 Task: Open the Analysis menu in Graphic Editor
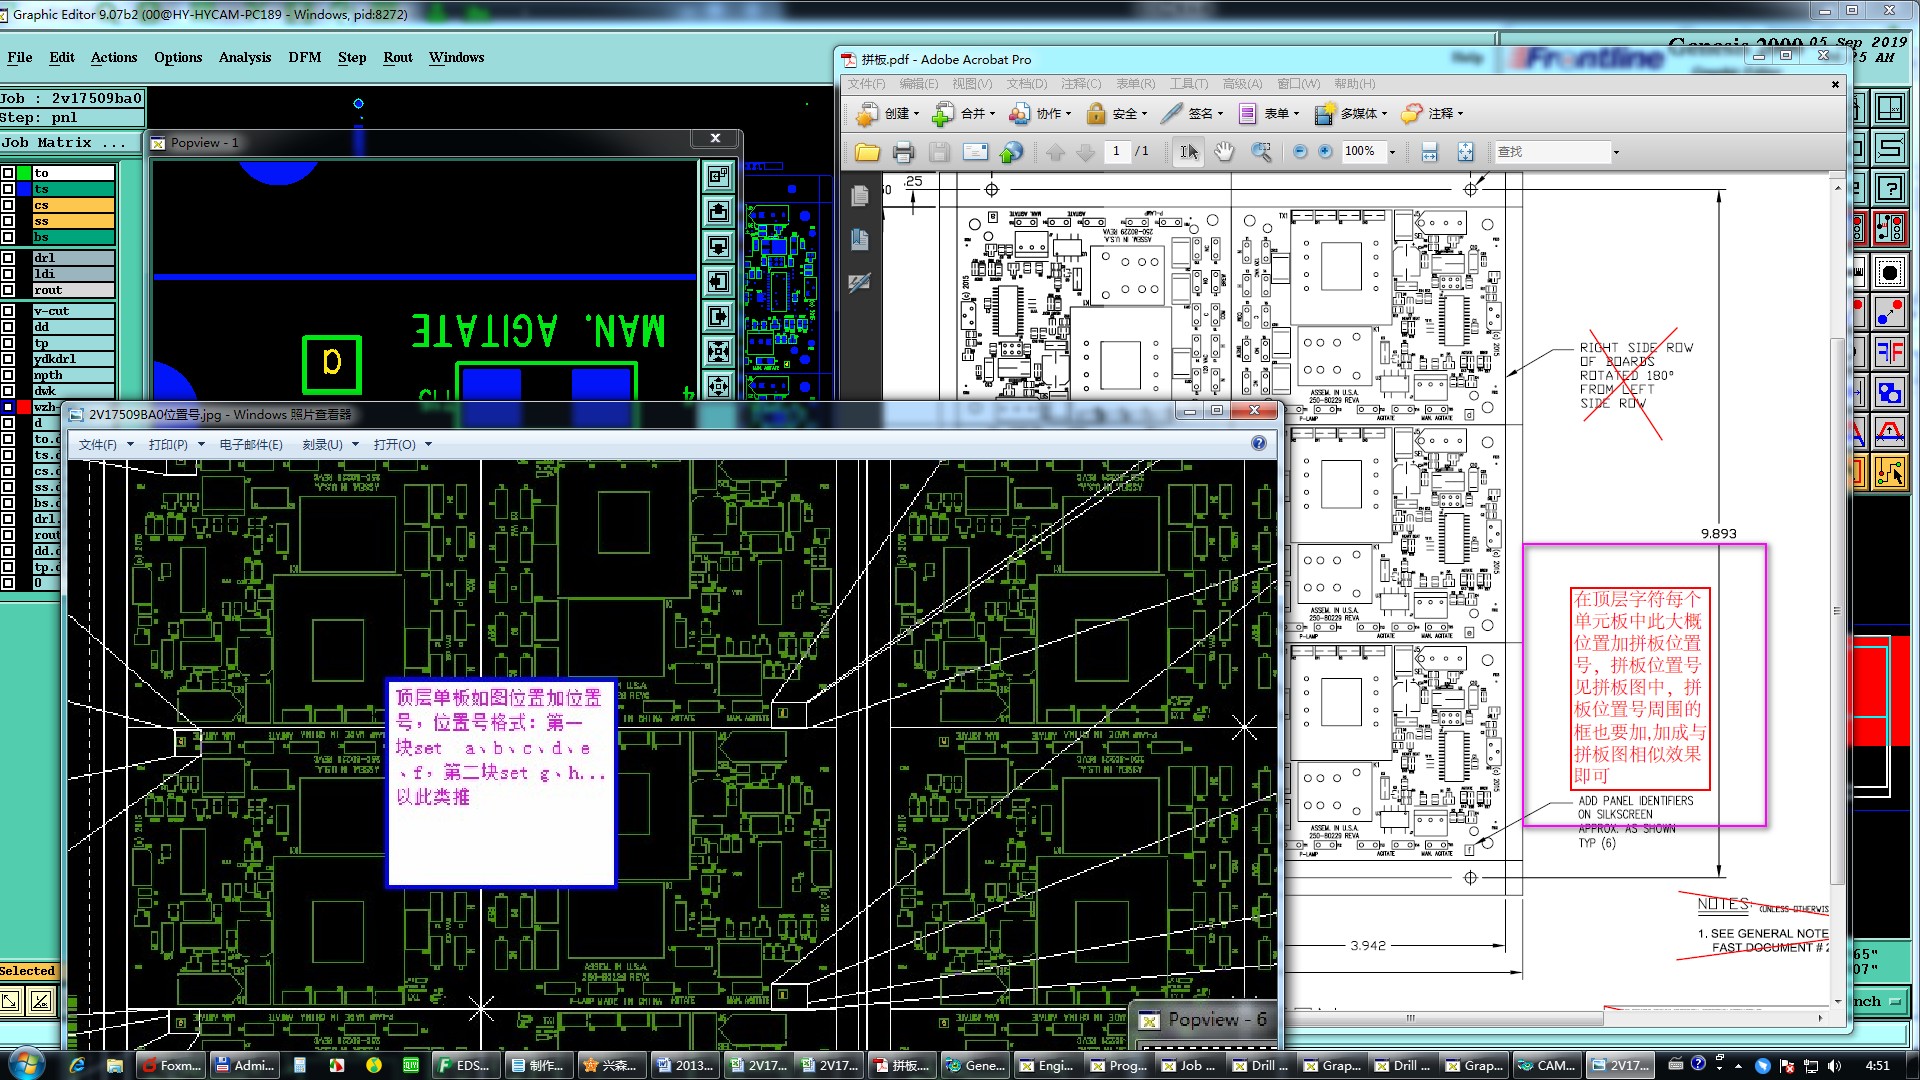tap(245, 57)
